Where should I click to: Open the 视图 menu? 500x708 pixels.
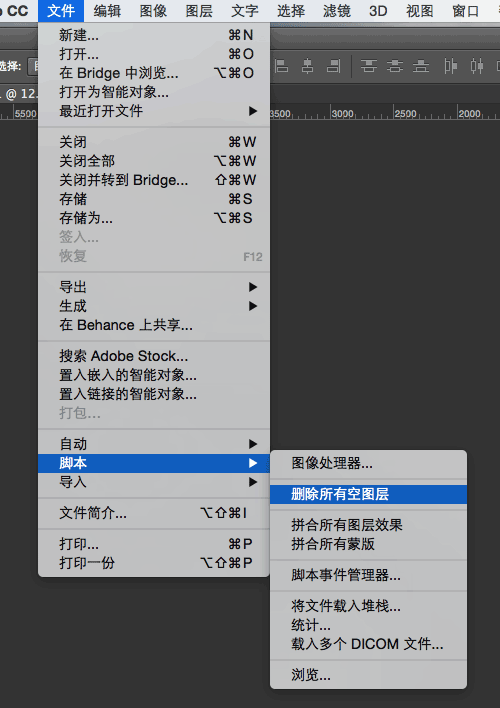420,11
